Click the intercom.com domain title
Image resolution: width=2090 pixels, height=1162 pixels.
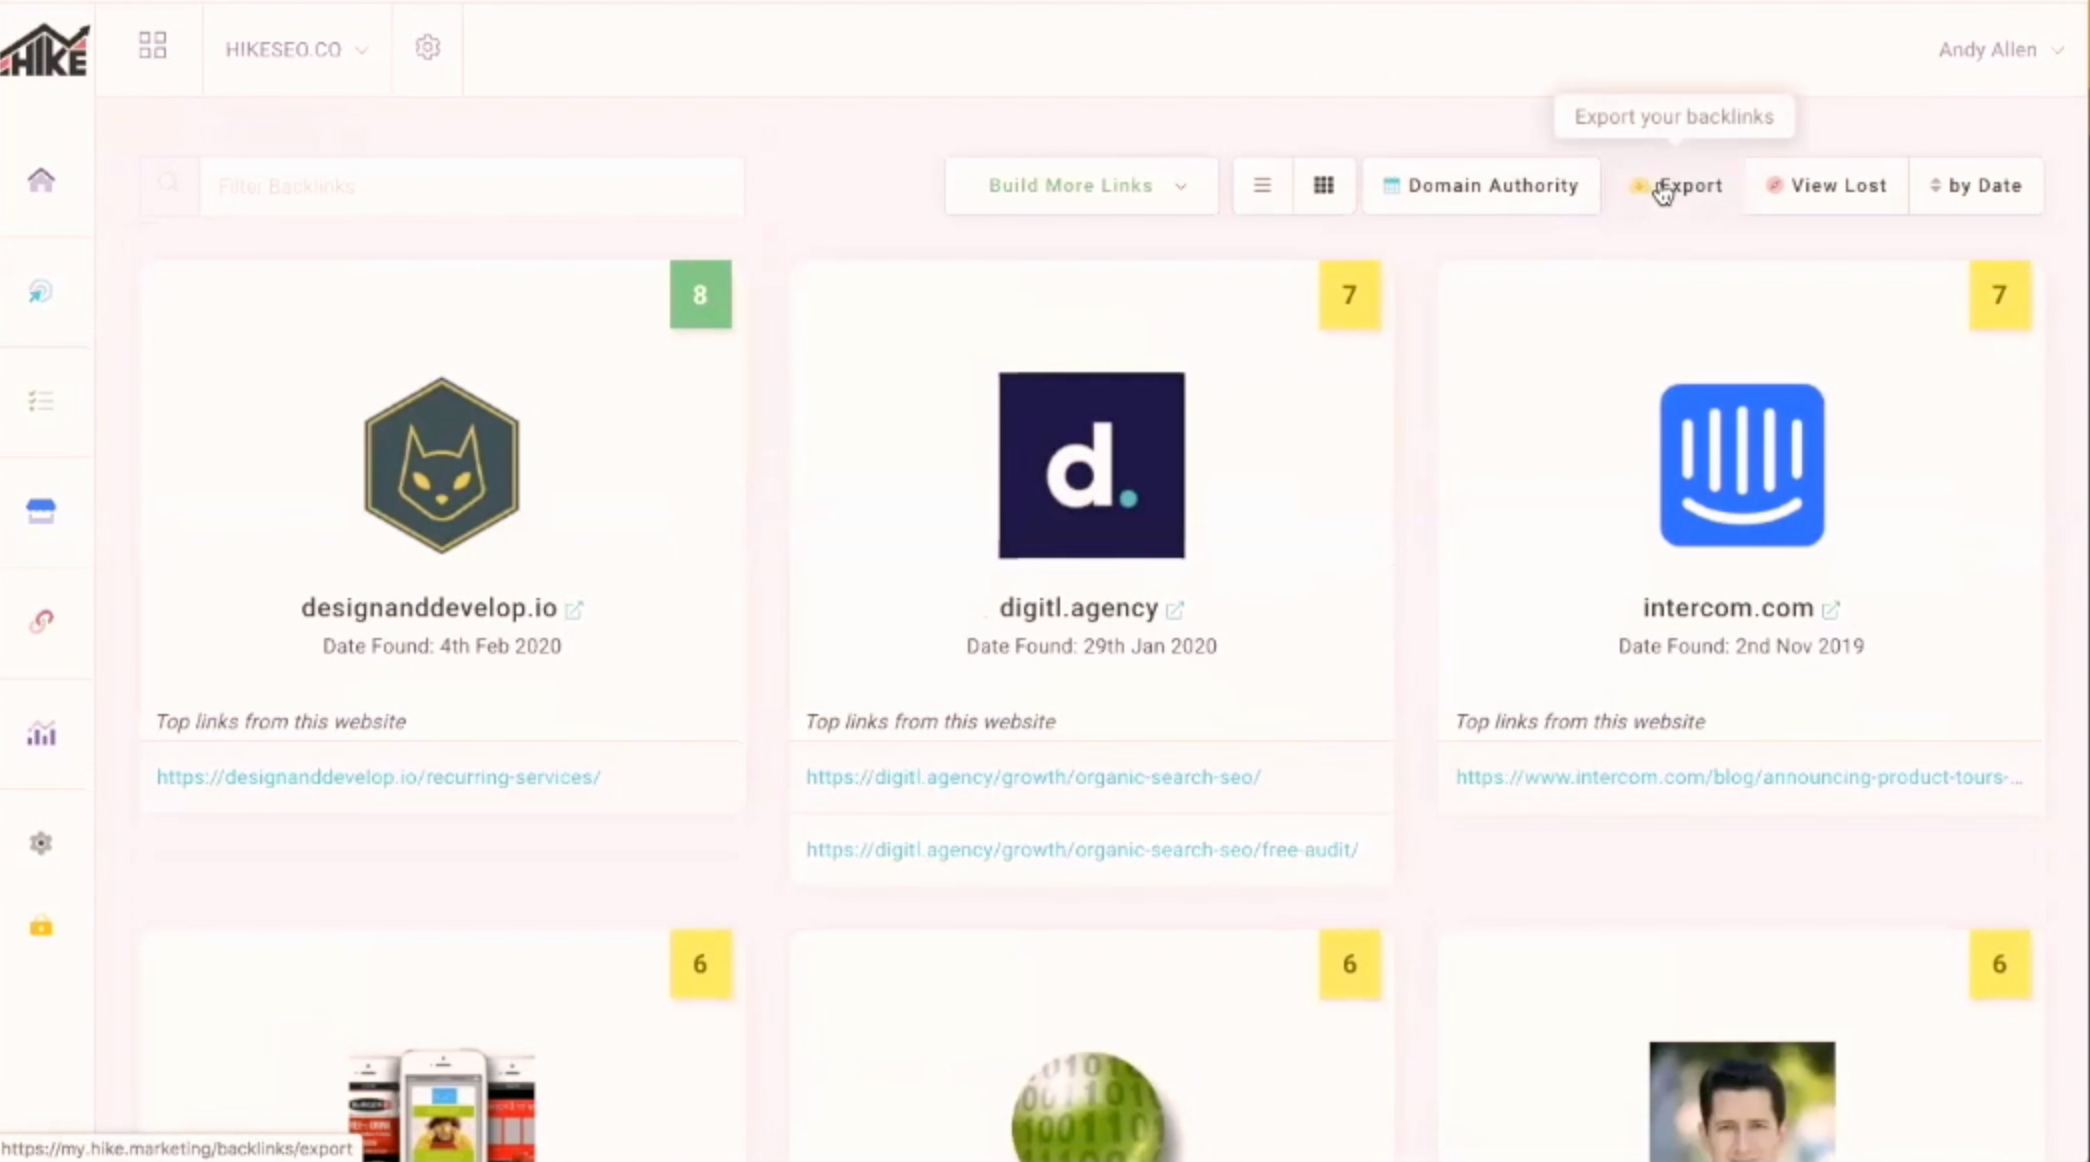1728,607
